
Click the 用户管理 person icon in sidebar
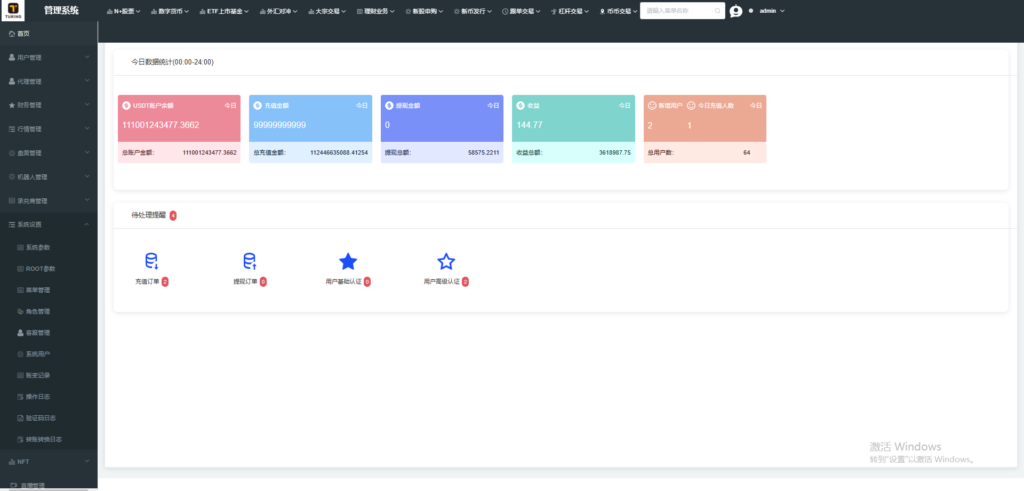click(12, 57)
